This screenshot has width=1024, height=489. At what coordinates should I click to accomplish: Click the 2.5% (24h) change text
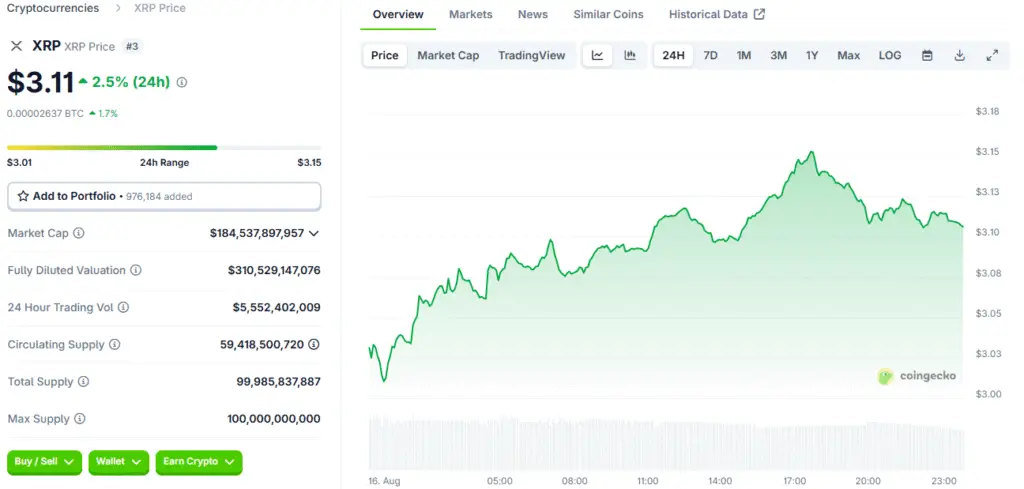click(131, 82)
